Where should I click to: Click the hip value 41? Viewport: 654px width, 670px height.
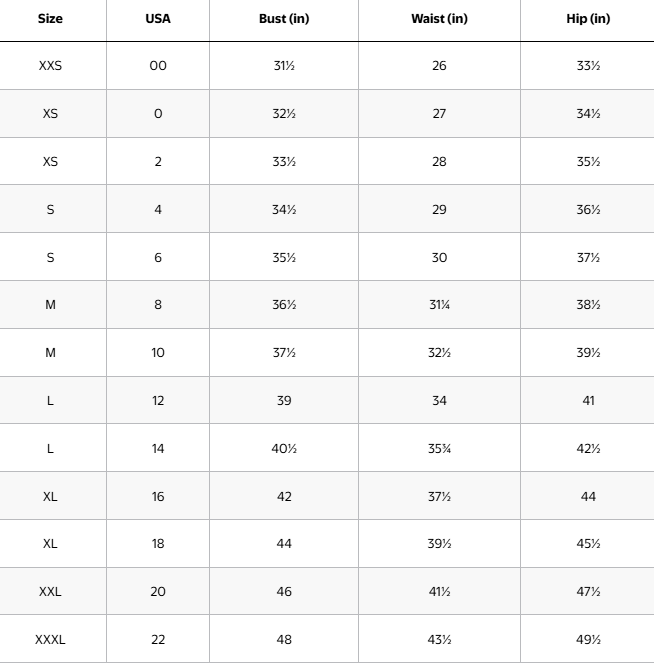588,401
